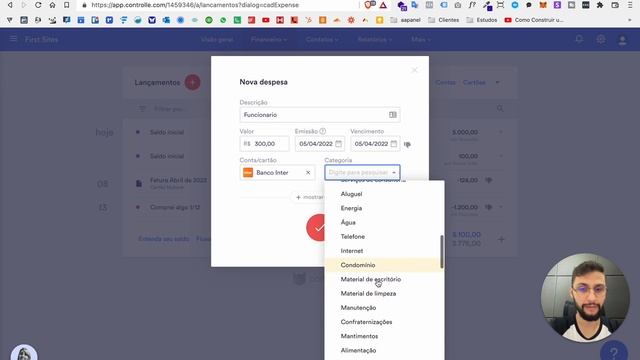Choose Manutenção from the dropdown
Viewport: 640px width, 360px height.
[x=358, y=308]
